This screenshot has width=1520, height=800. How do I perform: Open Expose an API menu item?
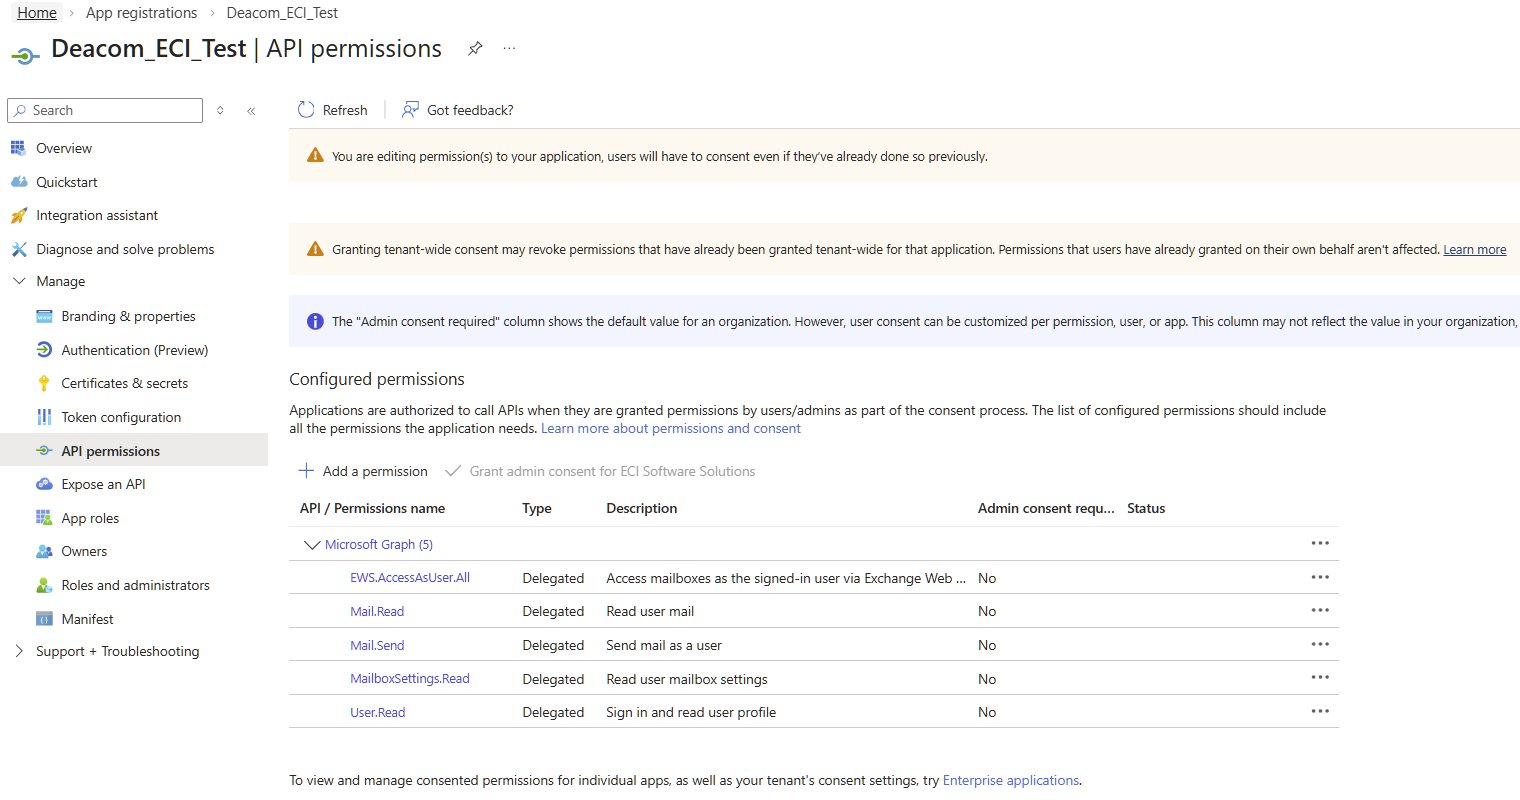(x=103, y=484)
